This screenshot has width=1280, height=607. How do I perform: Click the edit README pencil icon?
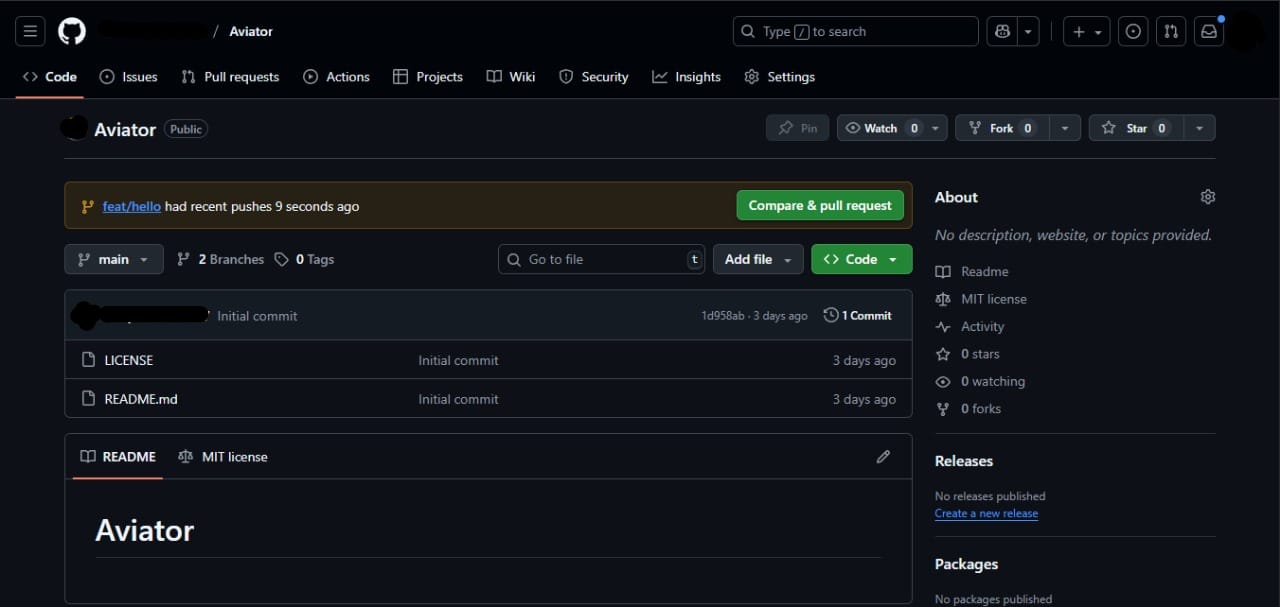883,456
